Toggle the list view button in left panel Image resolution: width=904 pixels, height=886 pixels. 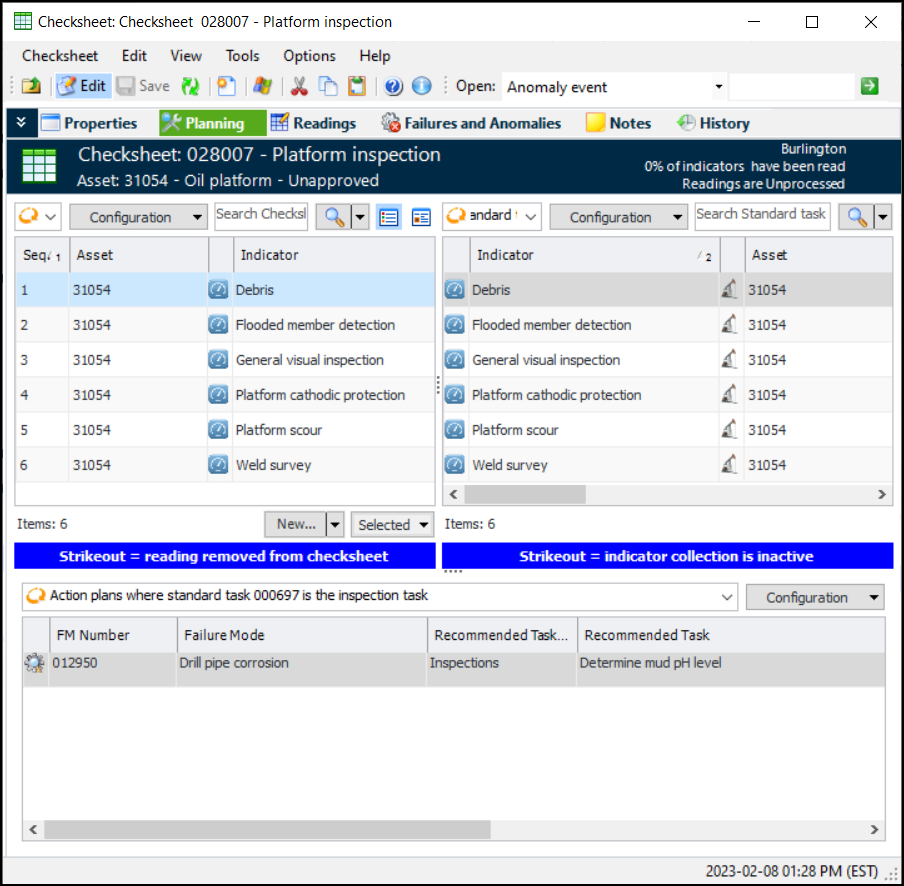[x=389, y=217]
